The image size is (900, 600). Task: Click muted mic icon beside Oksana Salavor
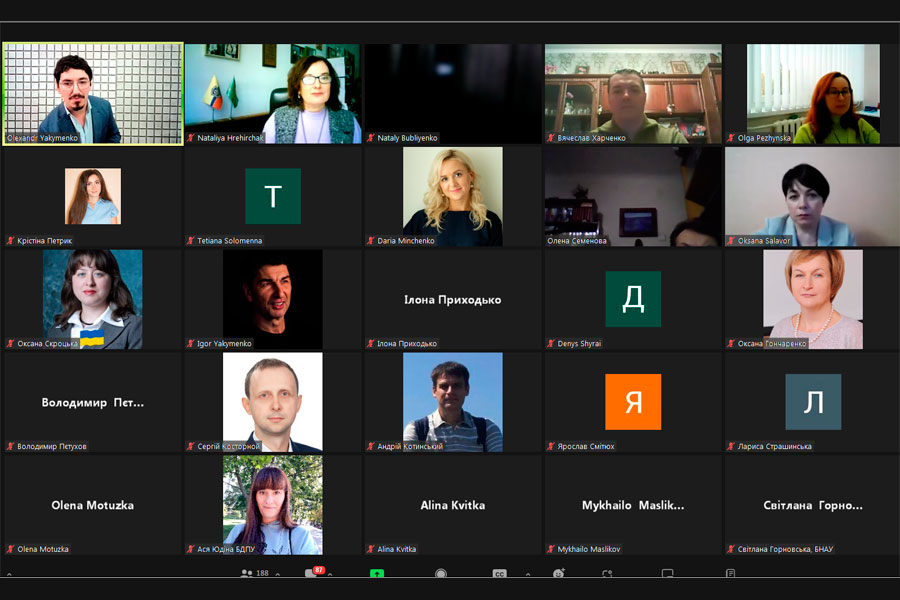[731, 241]
